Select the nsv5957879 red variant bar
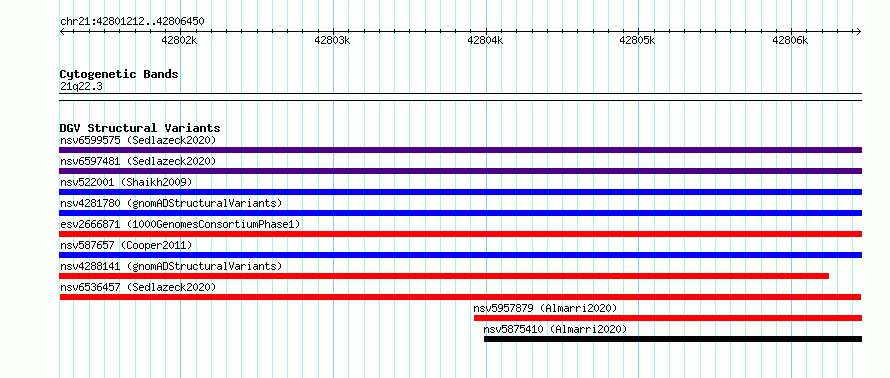890x378 pixels. click(x=668, y=318)
